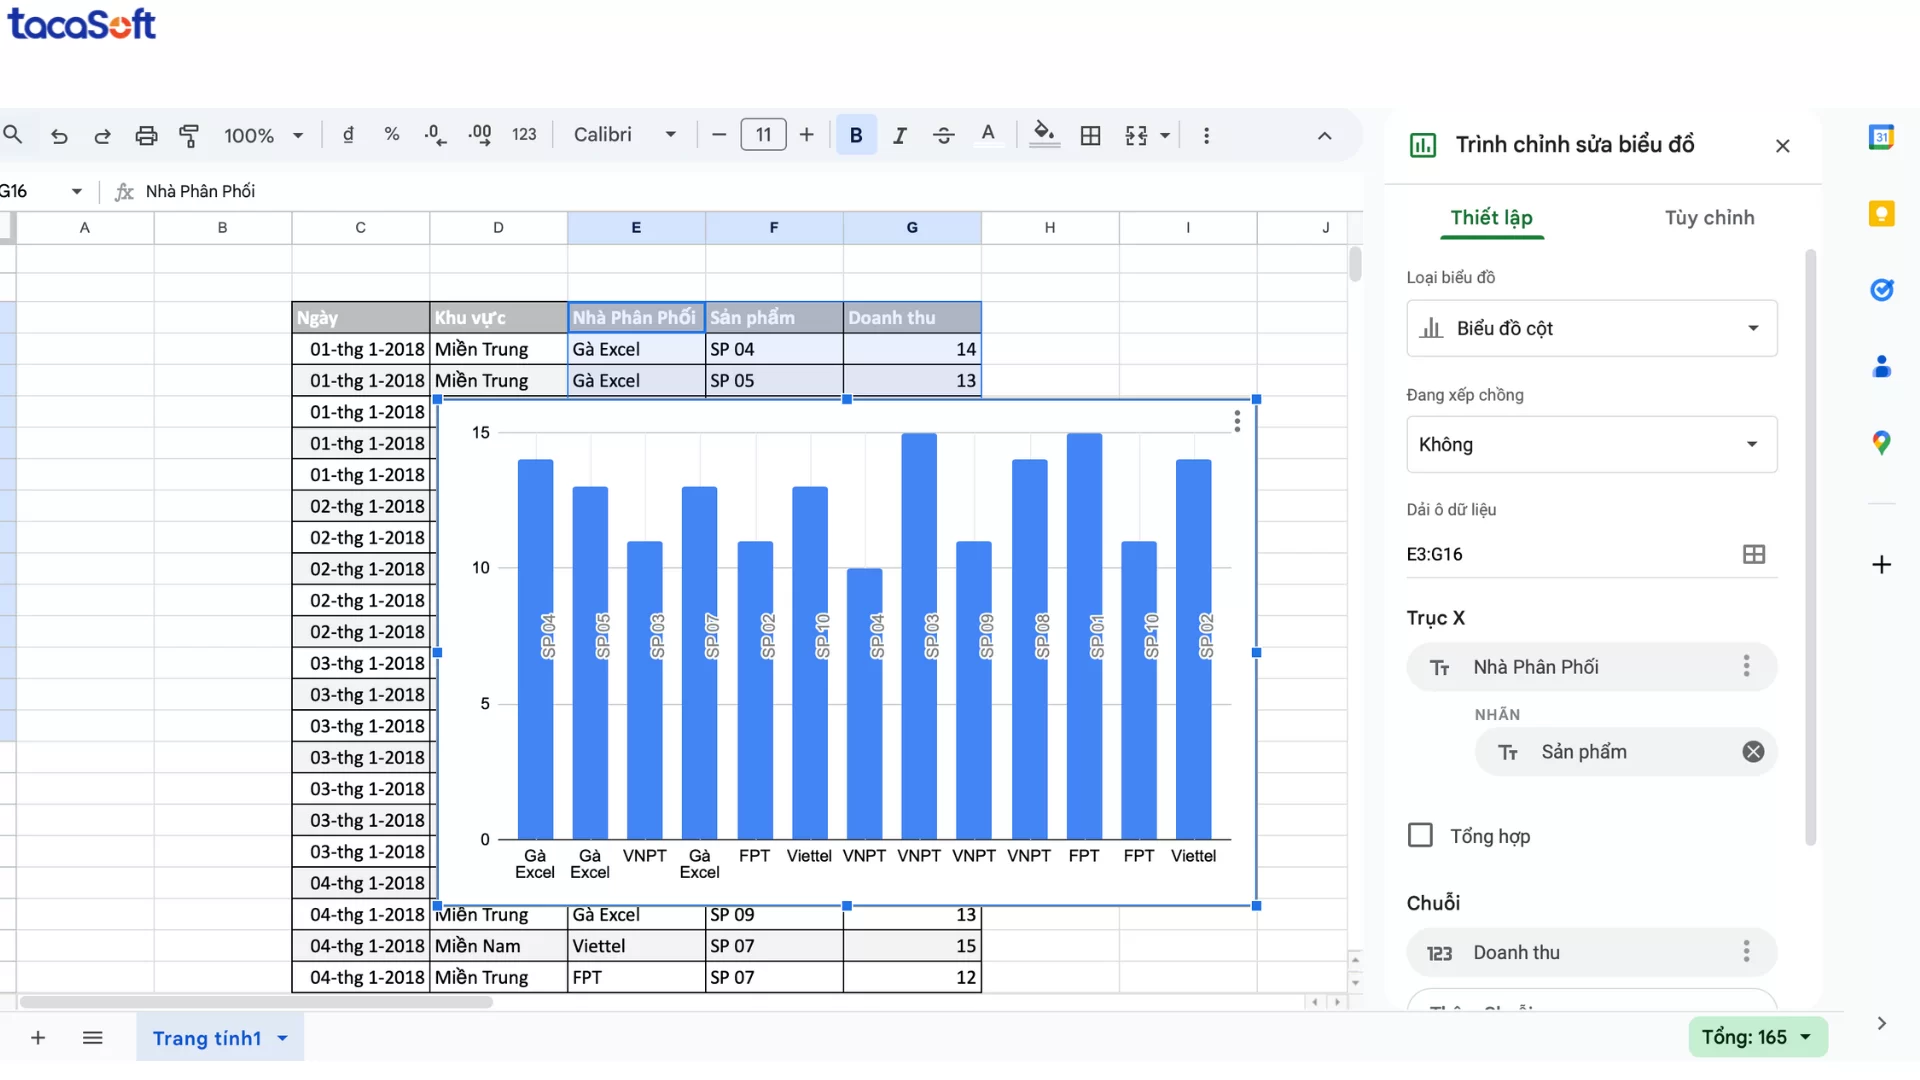Open Google Keep in the sidebar

point(1883,213)
